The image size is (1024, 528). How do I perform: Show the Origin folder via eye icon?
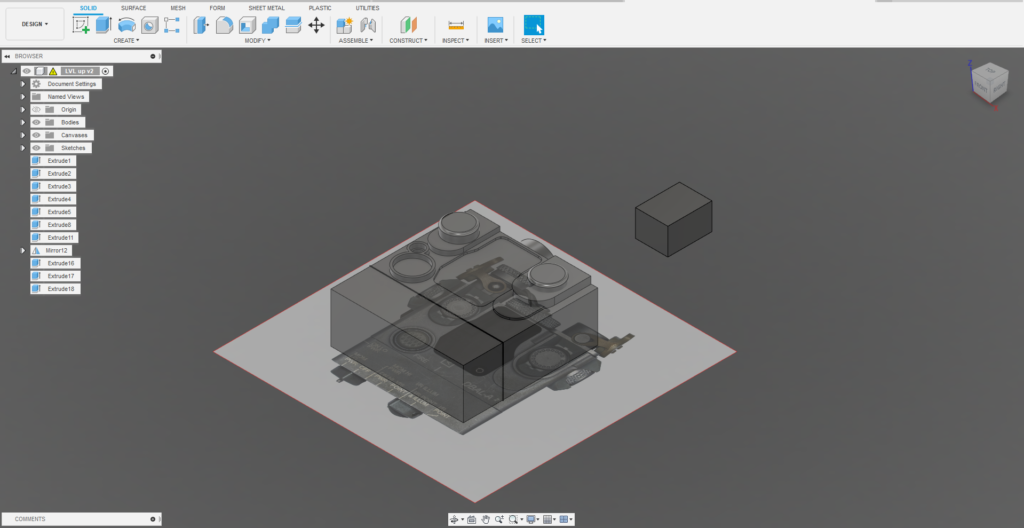click(x=36, y=109)
